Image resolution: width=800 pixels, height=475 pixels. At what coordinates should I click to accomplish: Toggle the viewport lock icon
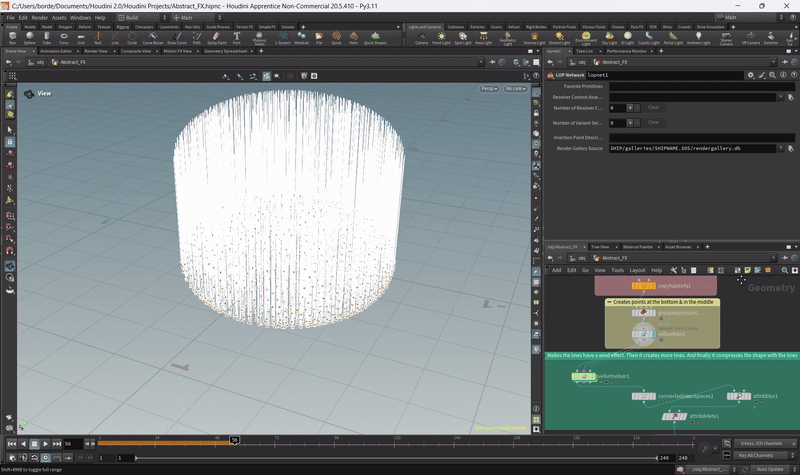pos(536,113)
